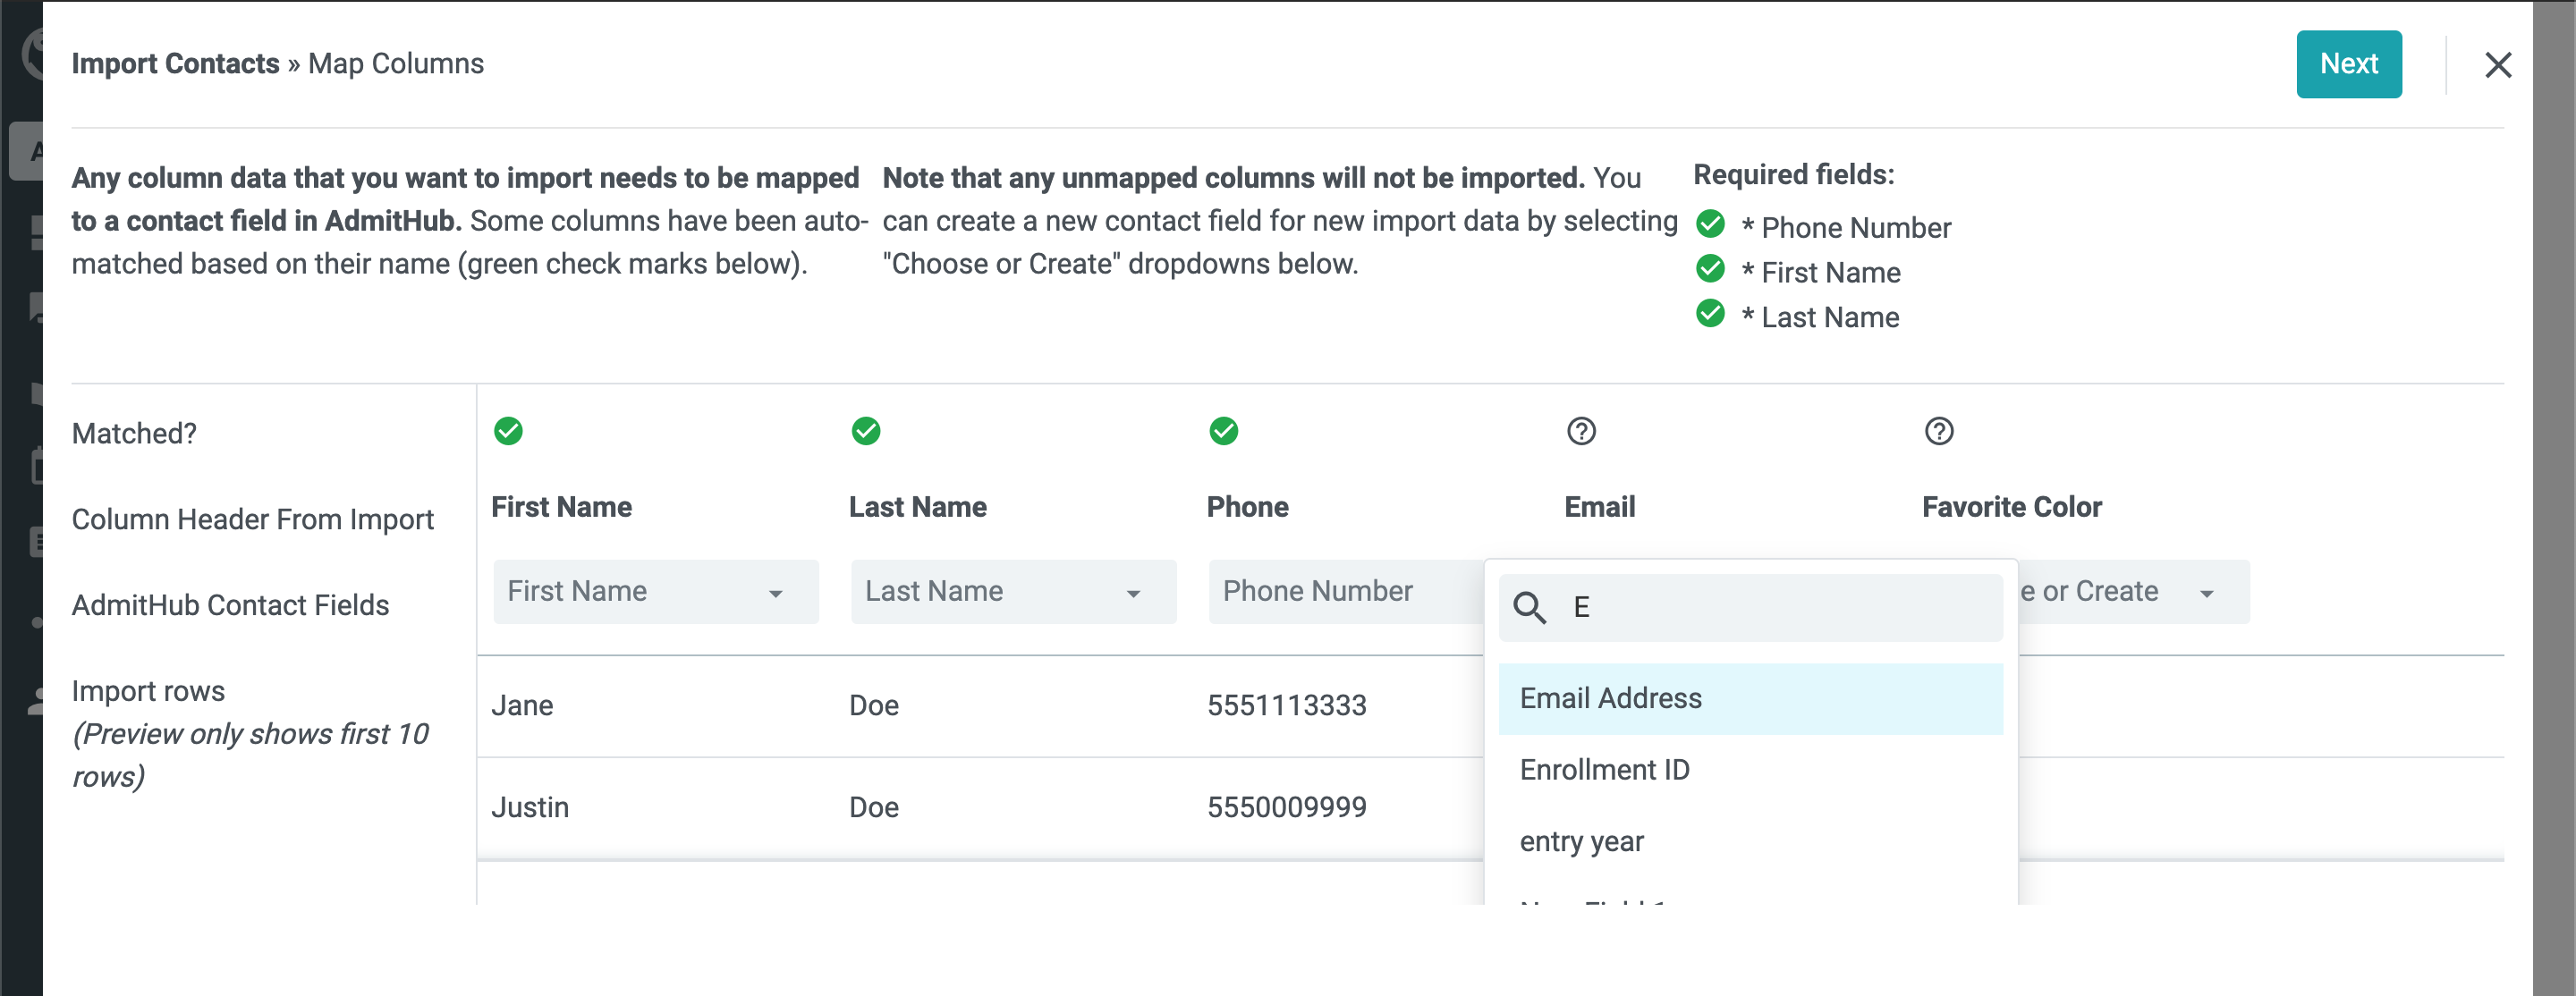2576x996 pixels.
Task: Click the Email column header
Action: coord(1599,507)
